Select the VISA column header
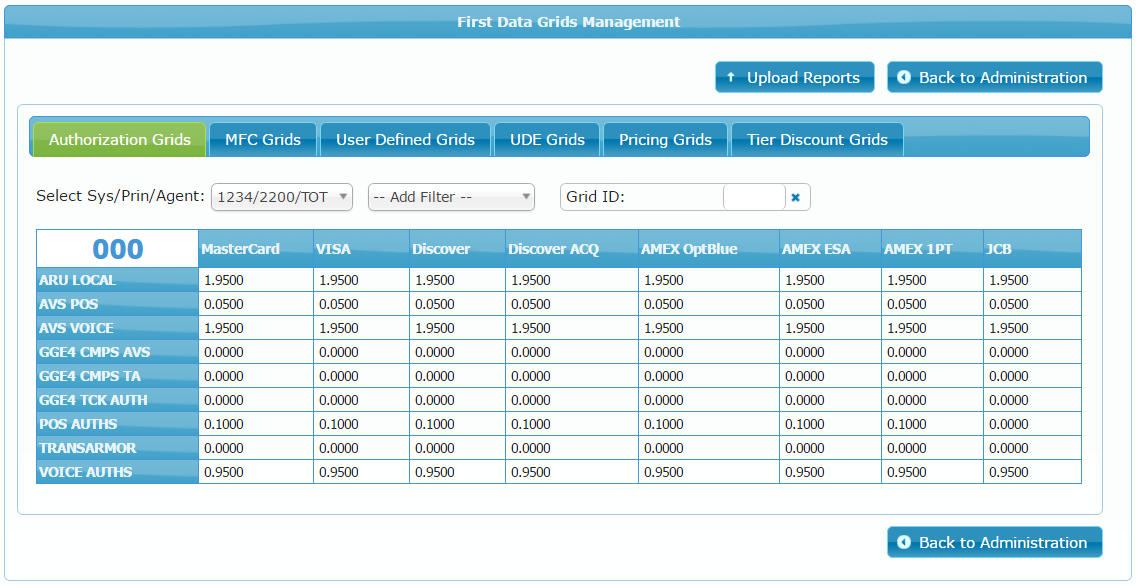Screen dimensions: 1138x588 pyautogui.click(x=361, y=249)
